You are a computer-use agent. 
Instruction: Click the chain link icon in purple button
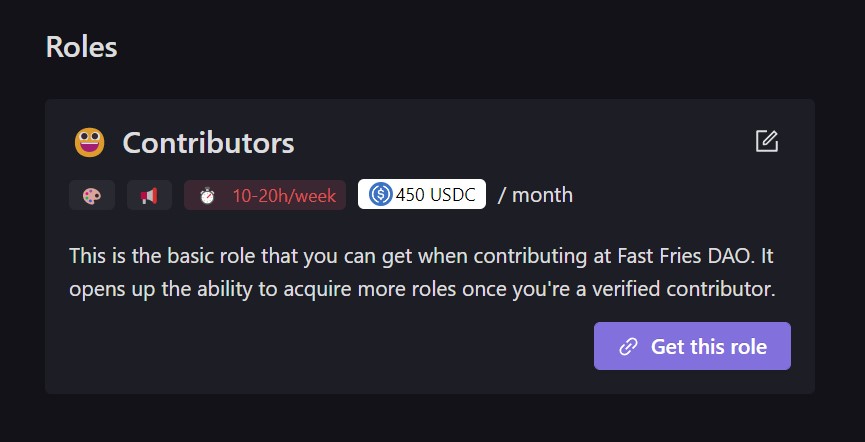[x=628, y=347]
